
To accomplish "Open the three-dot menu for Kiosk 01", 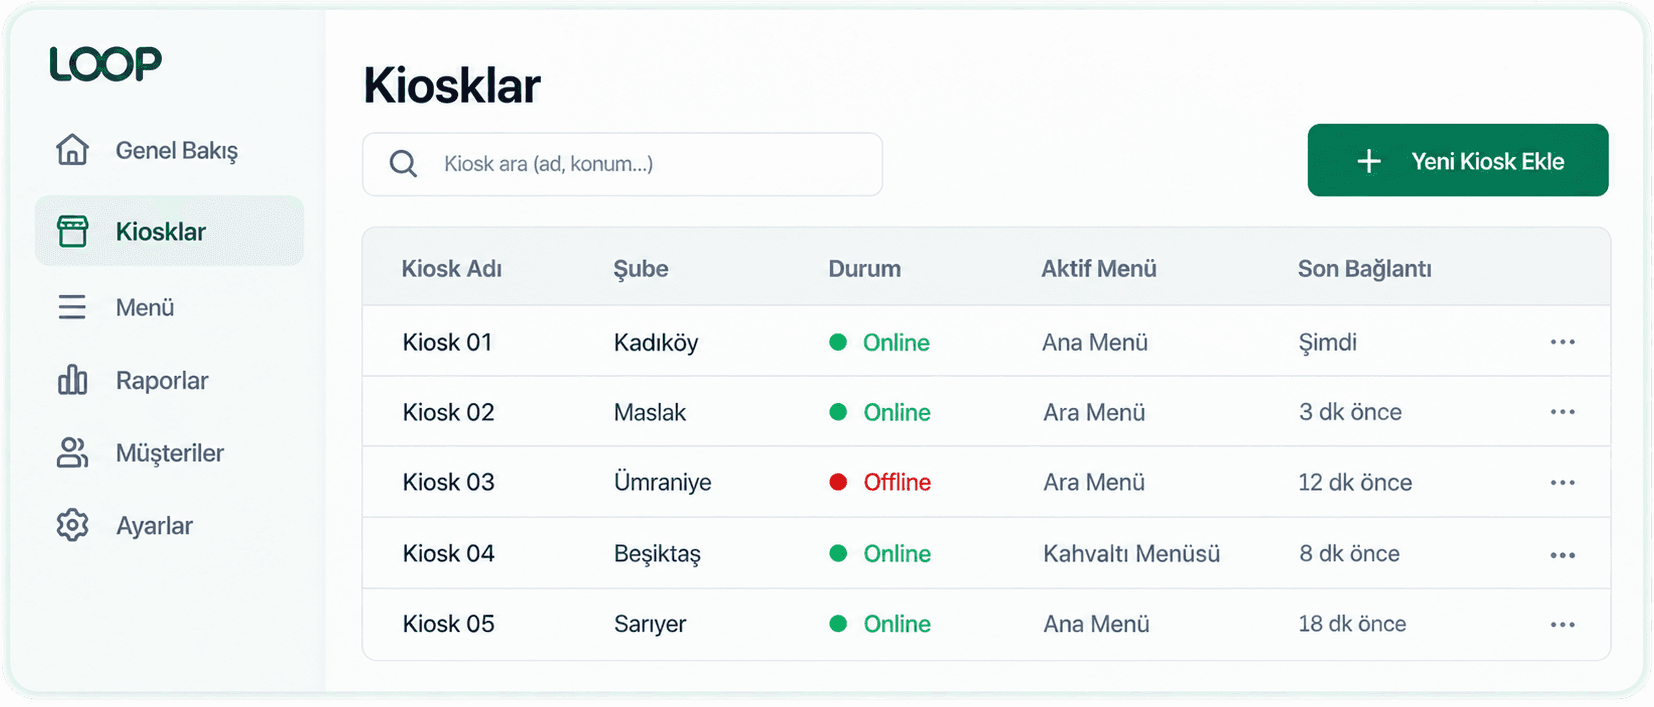I will [1563, 342].
